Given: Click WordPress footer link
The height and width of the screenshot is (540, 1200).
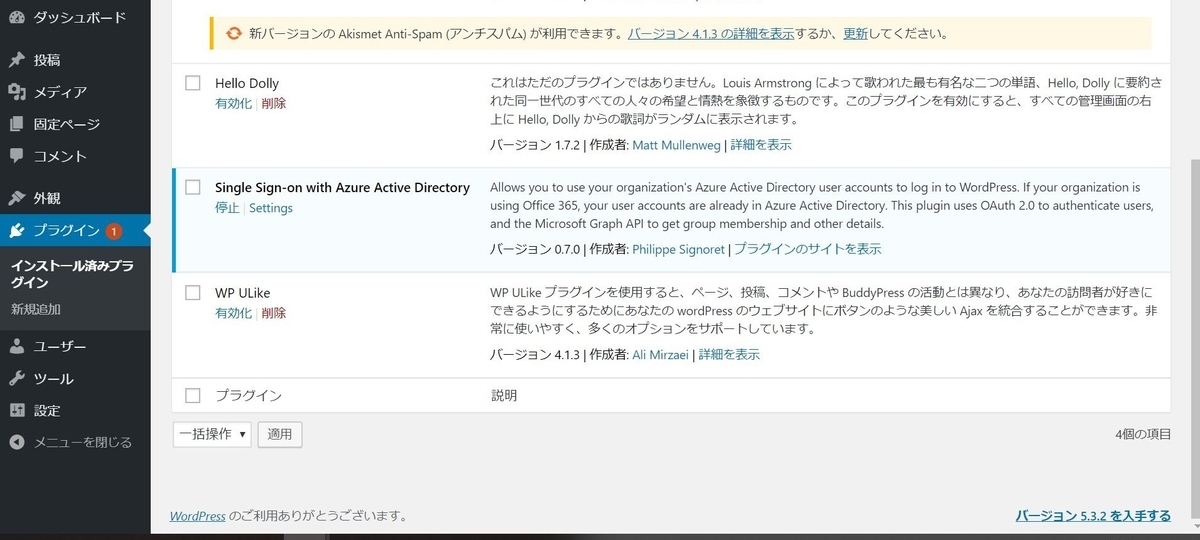Looking at the screenshot, I should tap(197, 516).
